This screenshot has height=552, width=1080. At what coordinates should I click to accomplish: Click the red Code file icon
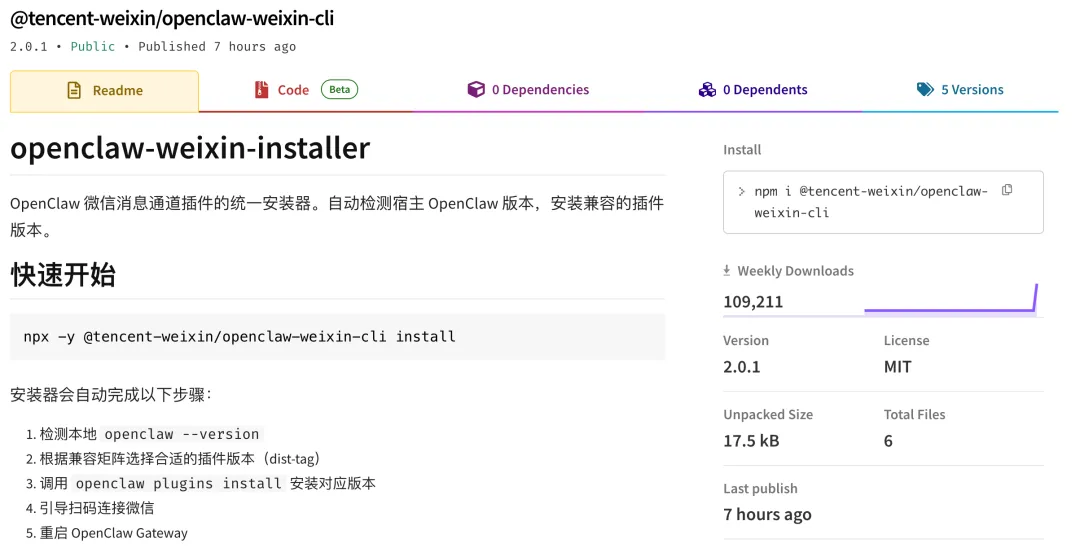[262, 90]
